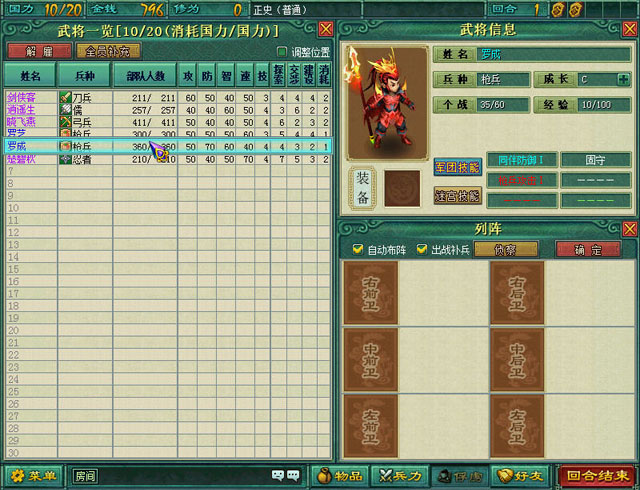Click the 解雇 dismiss button

coord(40,51)
